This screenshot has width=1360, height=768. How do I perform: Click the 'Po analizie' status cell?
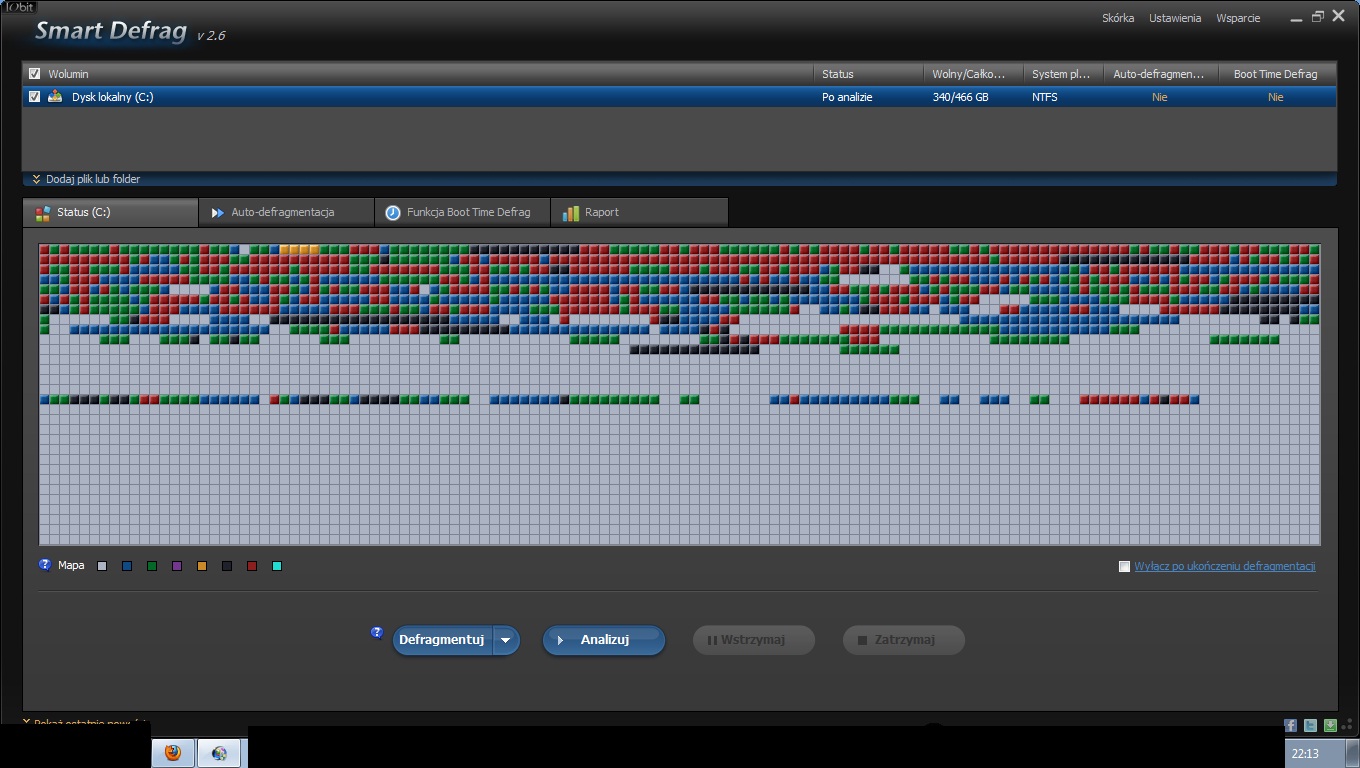tap(847, 97)
